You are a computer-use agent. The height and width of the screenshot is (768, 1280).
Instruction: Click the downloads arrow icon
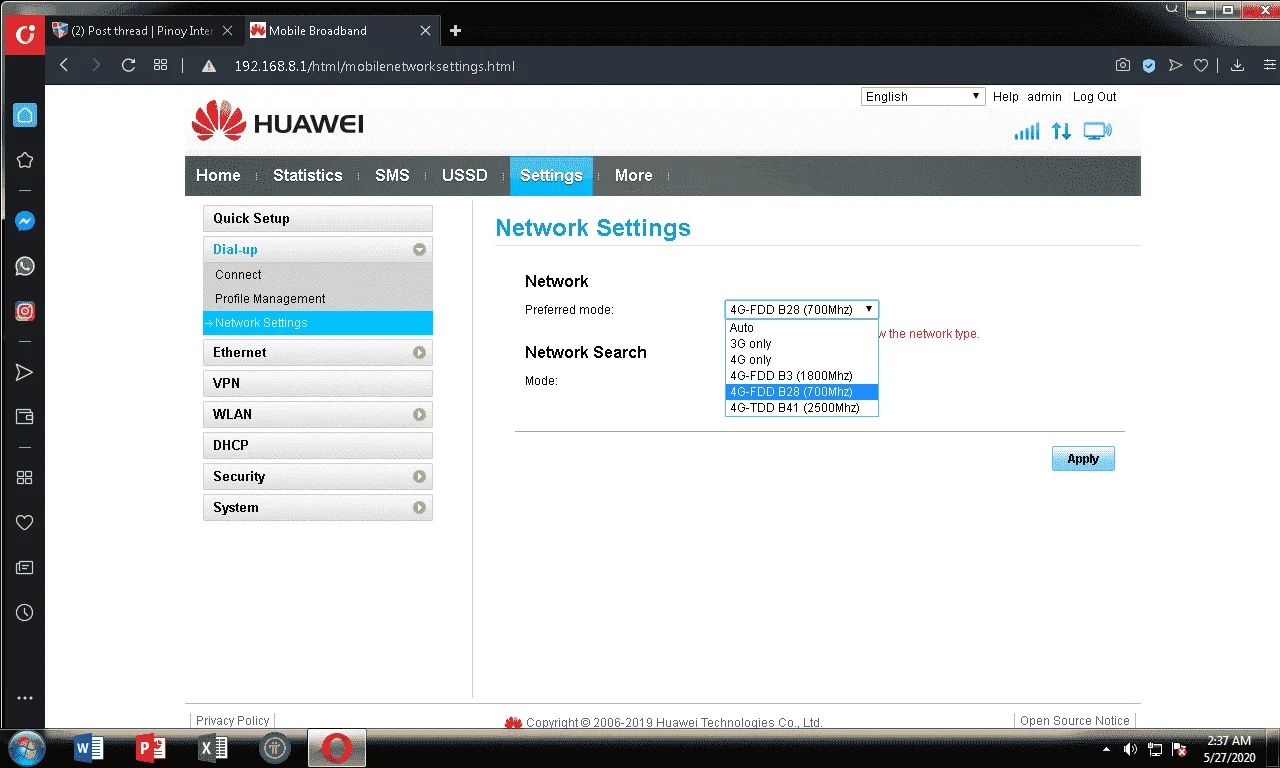(x=1237, y=65)
